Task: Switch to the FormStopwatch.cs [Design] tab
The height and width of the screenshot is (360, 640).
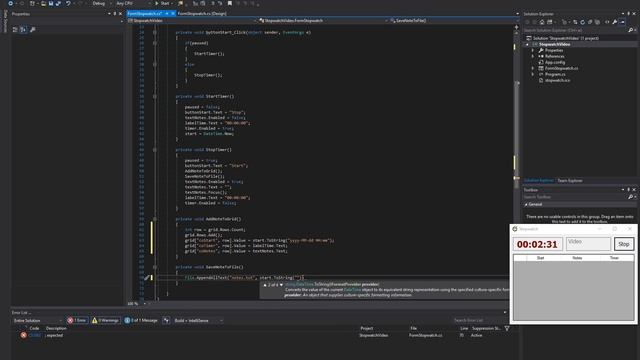Action: coord(202,13)
